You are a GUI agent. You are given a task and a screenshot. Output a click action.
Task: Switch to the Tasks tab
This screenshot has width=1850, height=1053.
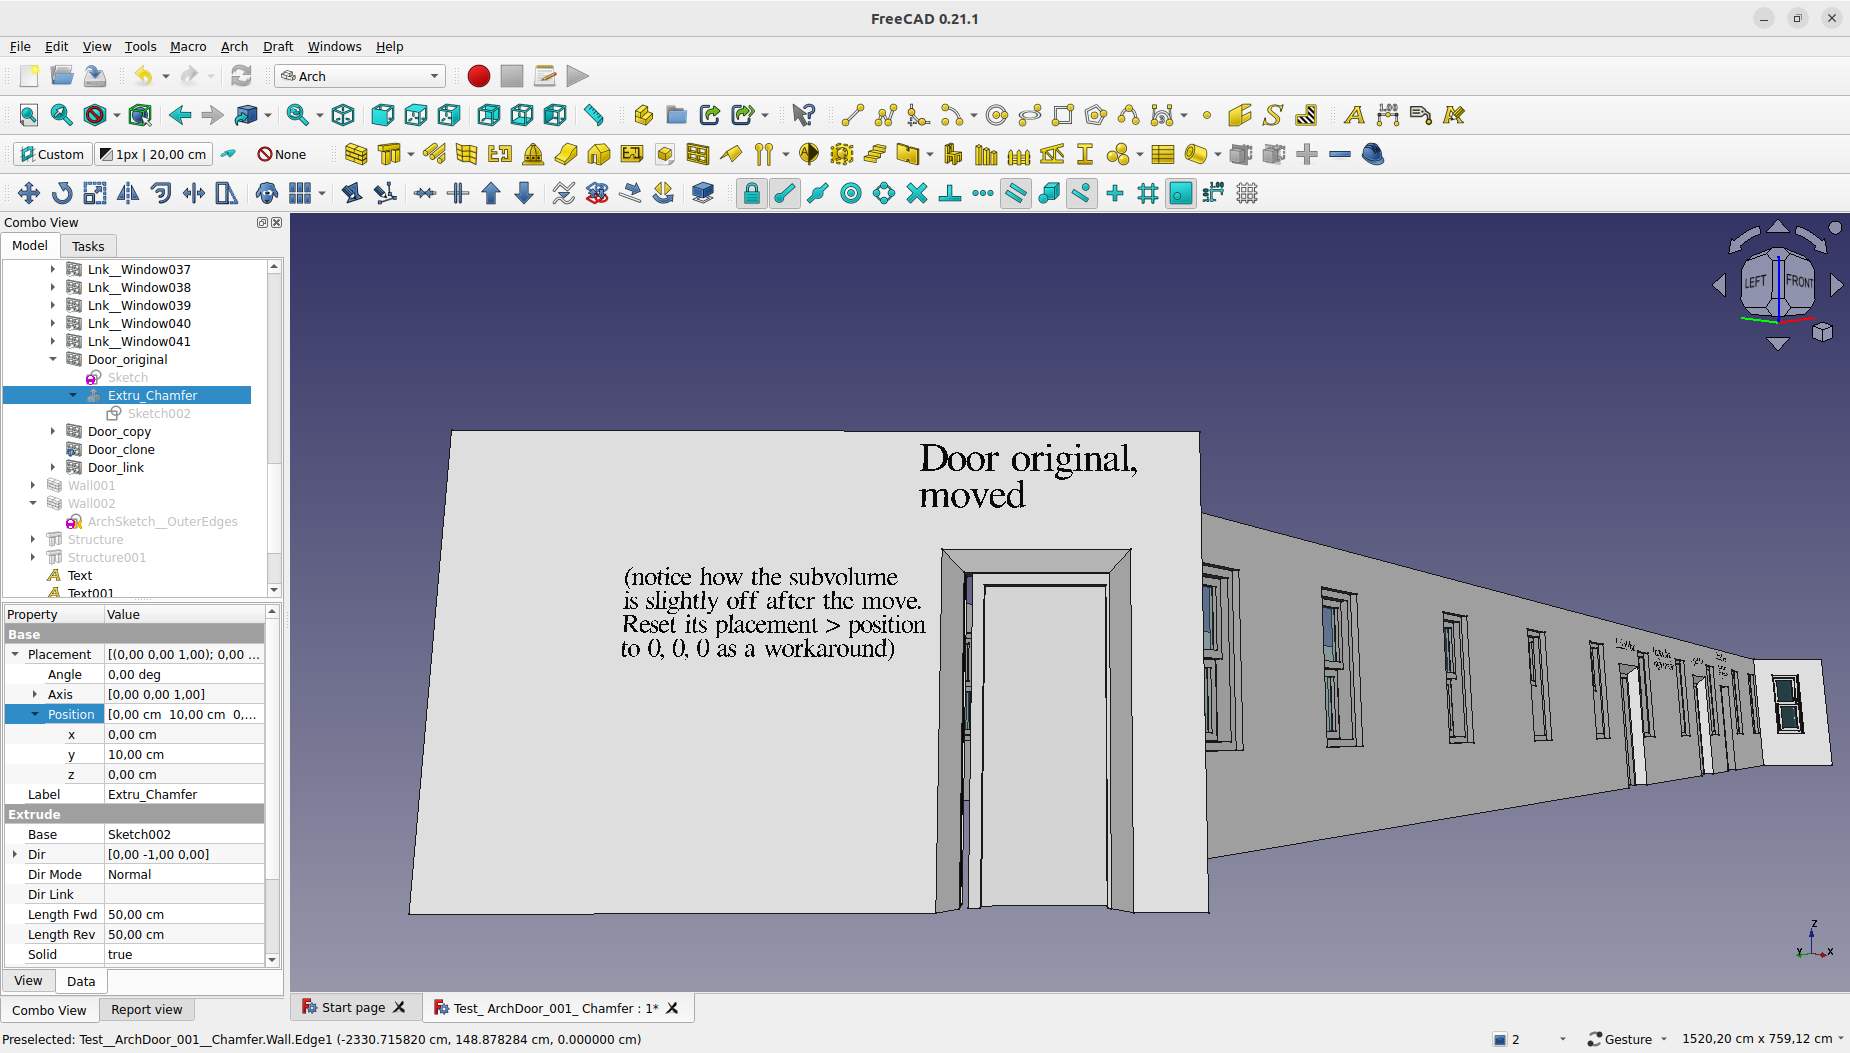pos(88,246)
